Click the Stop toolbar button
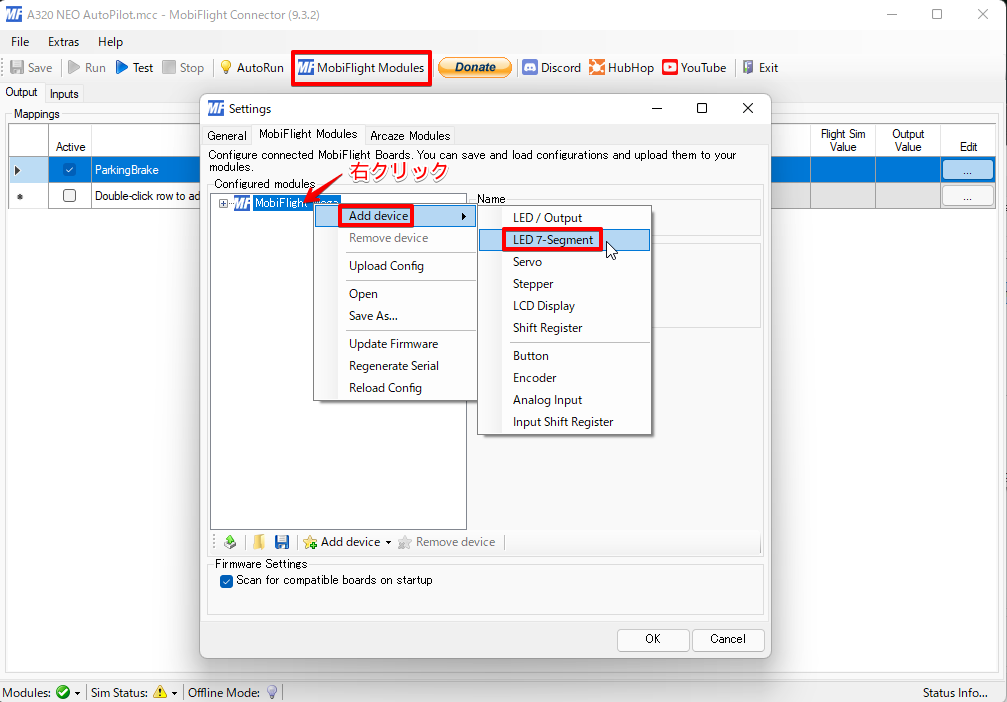1007x702 pixels. [x=183, y=67]
